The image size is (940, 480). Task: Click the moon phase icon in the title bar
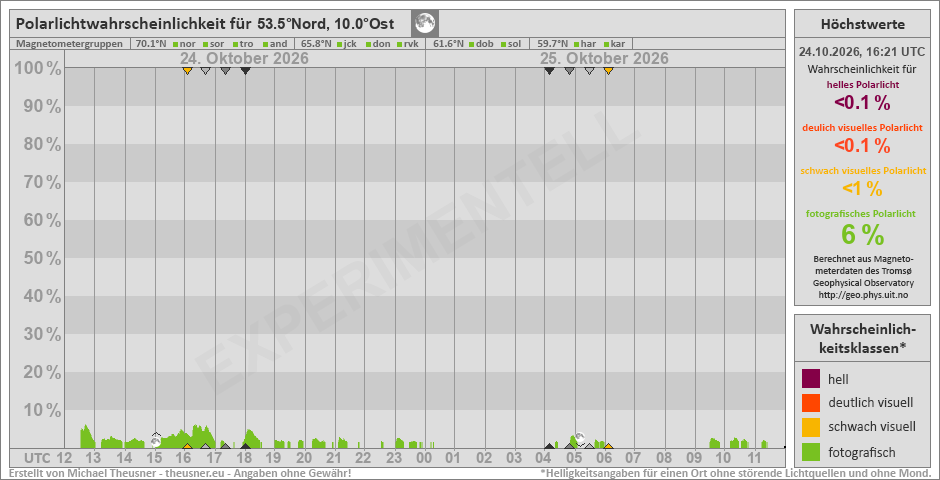pos(426,24)
